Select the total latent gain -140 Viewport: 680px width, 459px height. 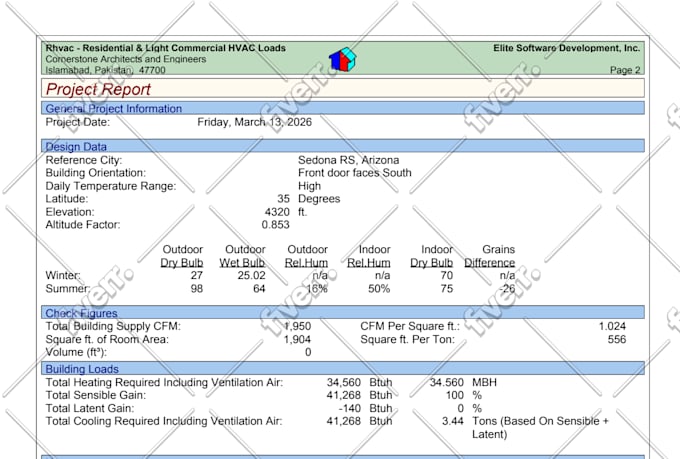(350, 408)
